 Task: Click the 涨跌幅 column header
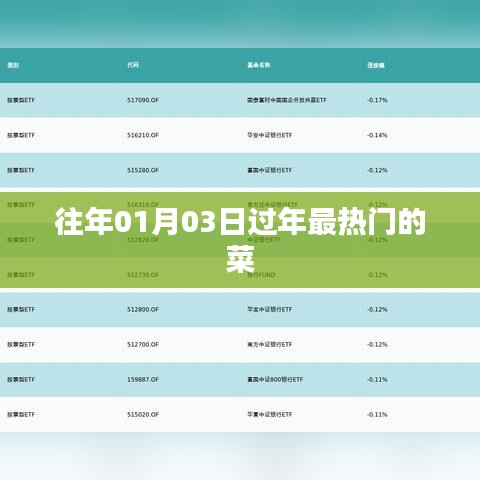pyautogui.click(x=376, y=65)
